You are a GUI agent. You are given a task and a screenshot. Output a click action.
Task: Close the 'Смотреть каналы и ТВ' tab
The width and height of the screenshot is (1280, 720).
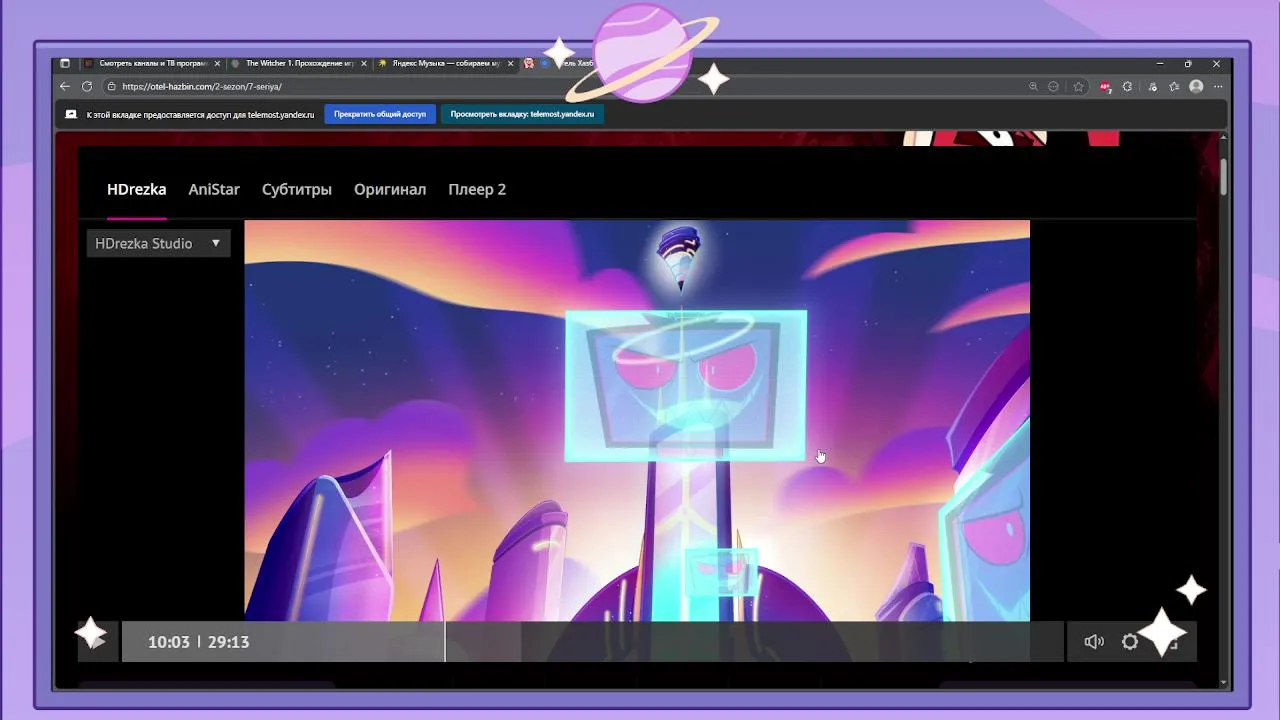[217, 63]
